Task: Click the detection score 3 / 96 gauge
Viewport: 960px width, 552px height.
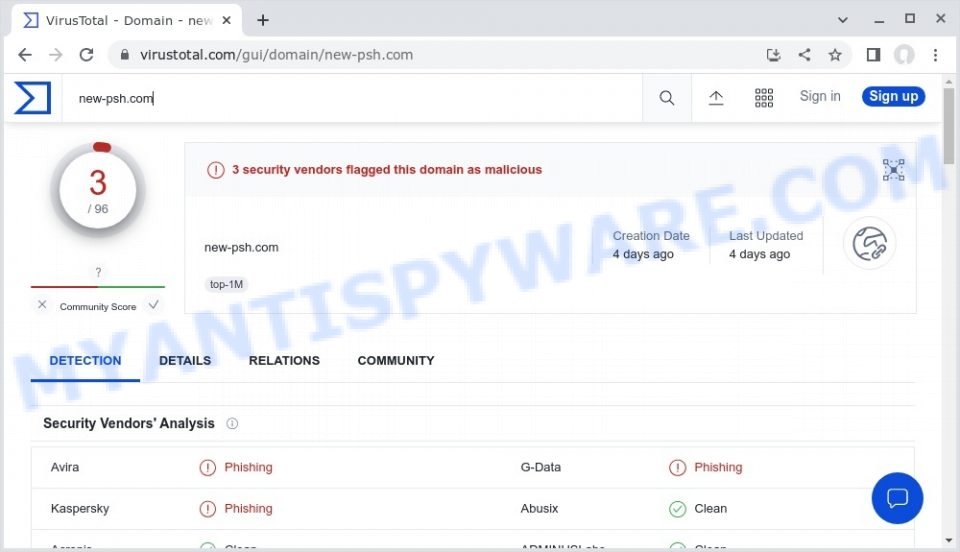Action: click(x=98, y=191)
